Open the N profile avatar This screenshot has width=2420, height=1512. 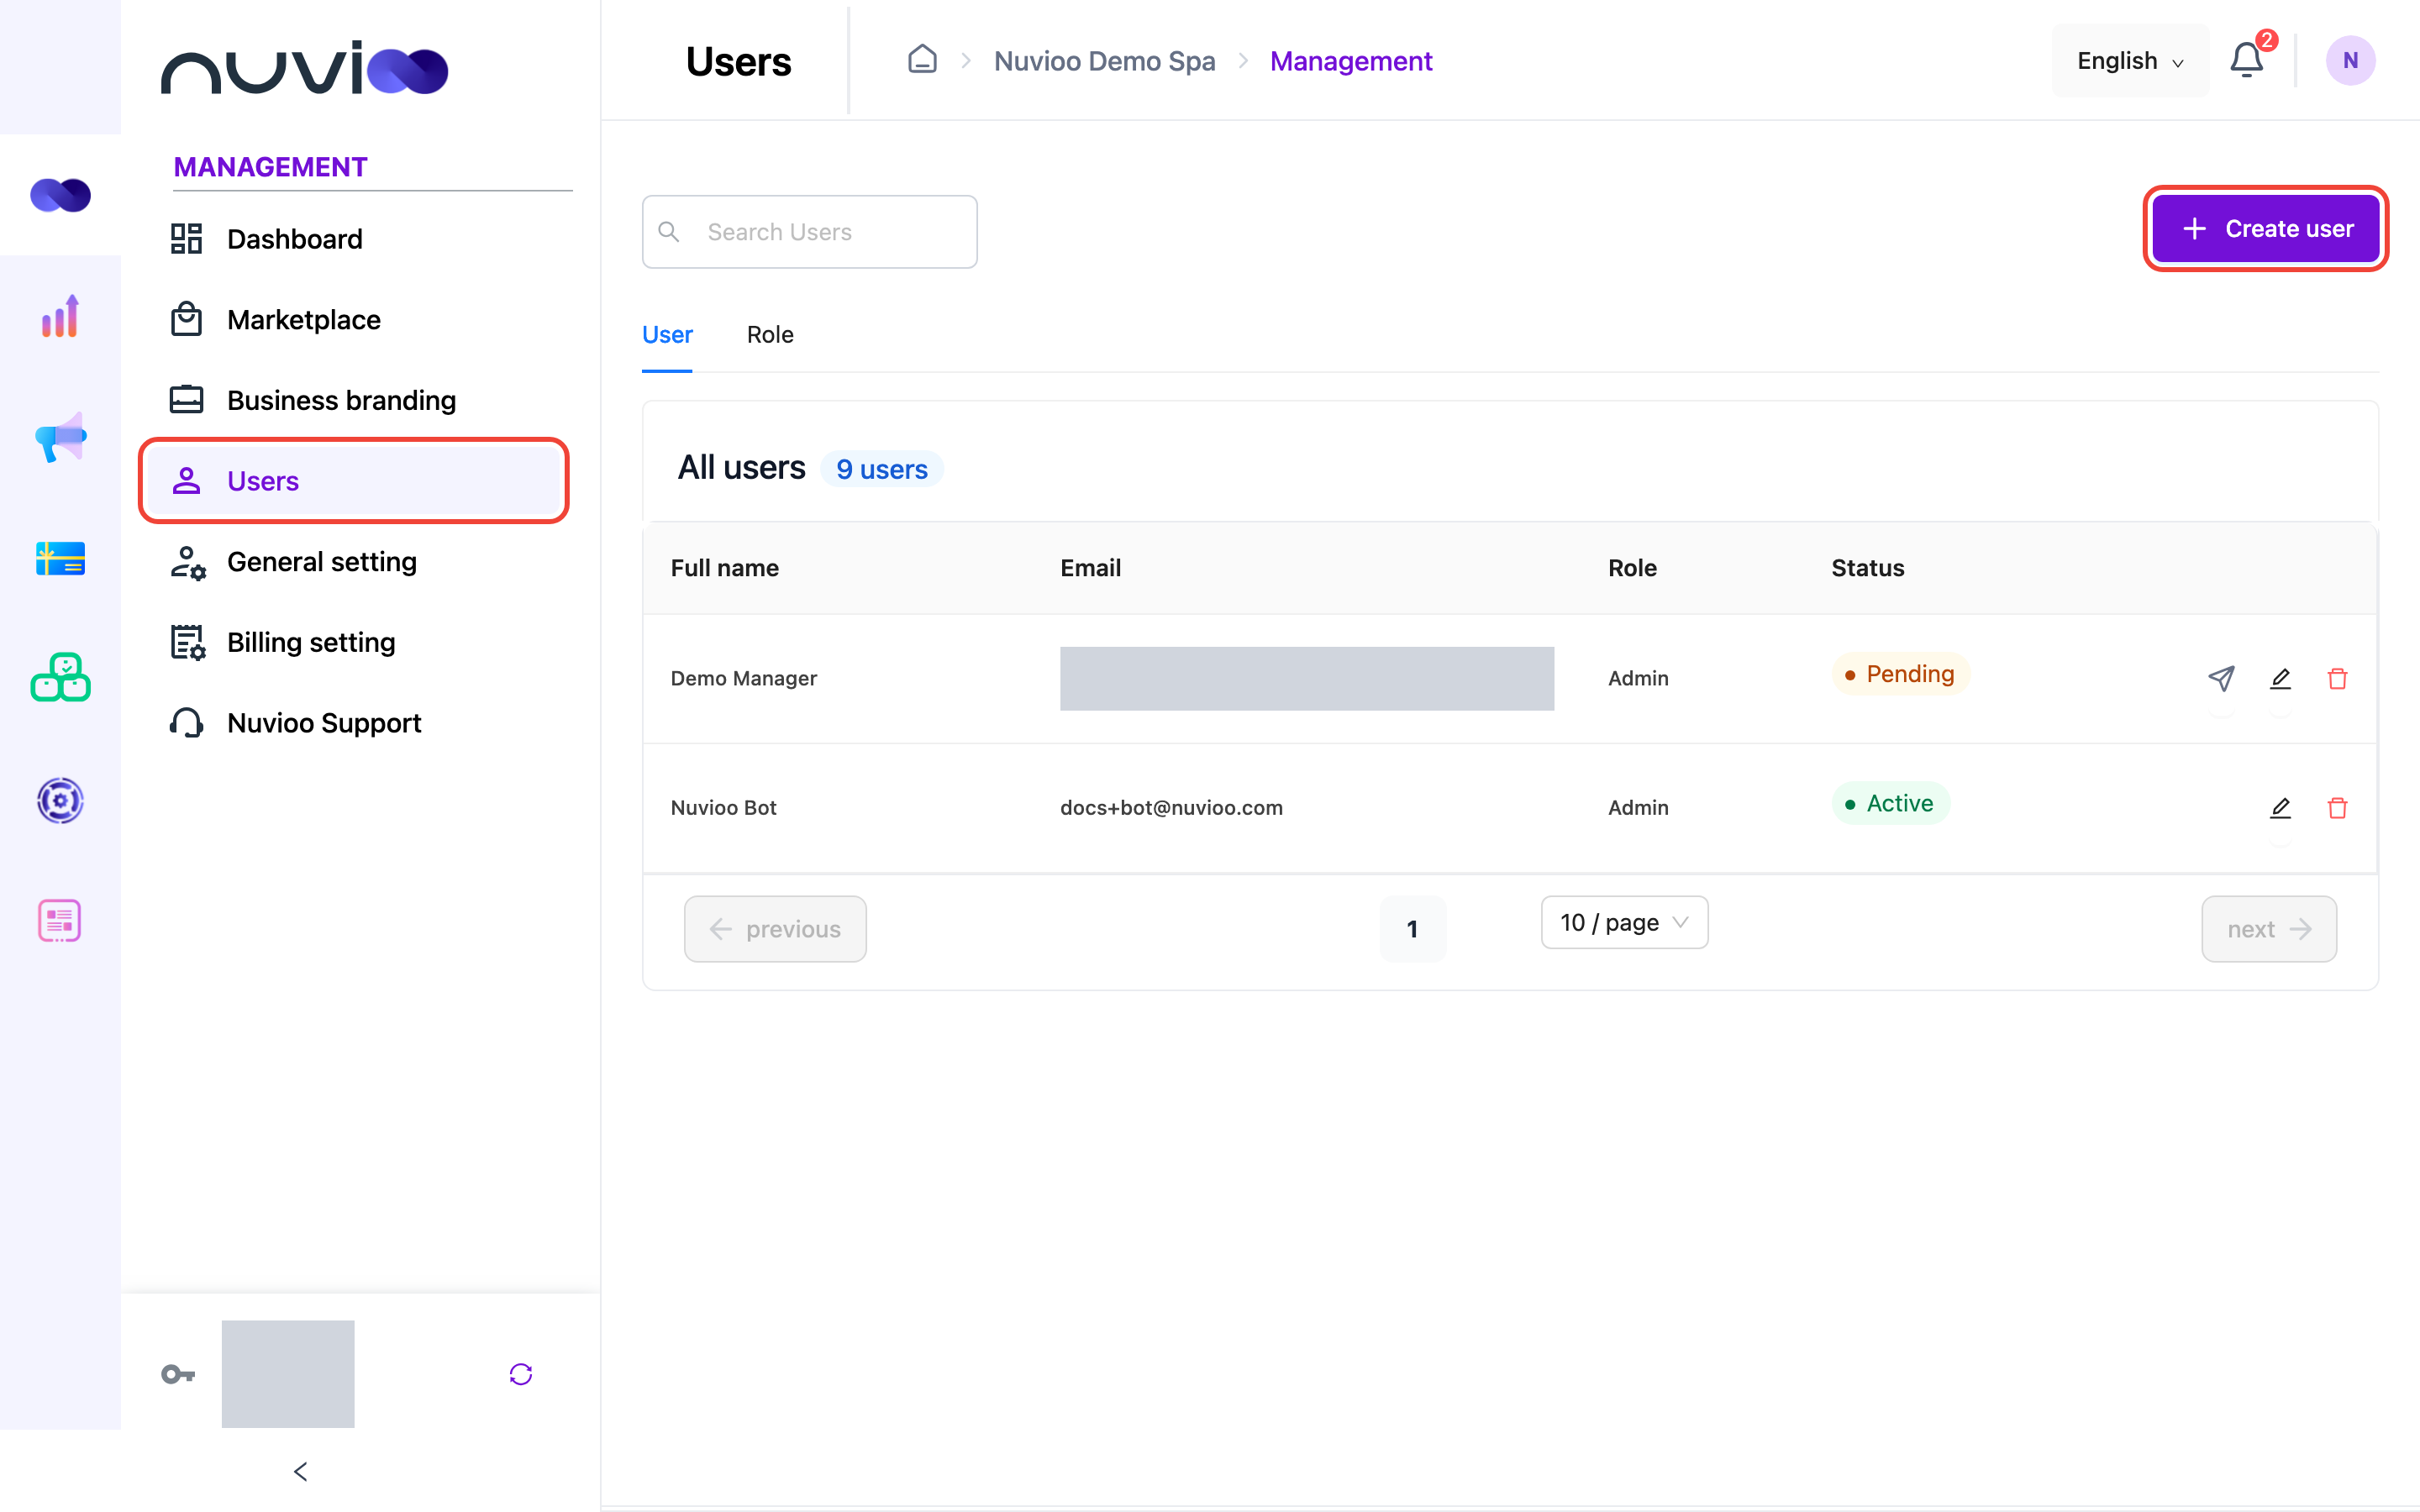click(2350, 60)
